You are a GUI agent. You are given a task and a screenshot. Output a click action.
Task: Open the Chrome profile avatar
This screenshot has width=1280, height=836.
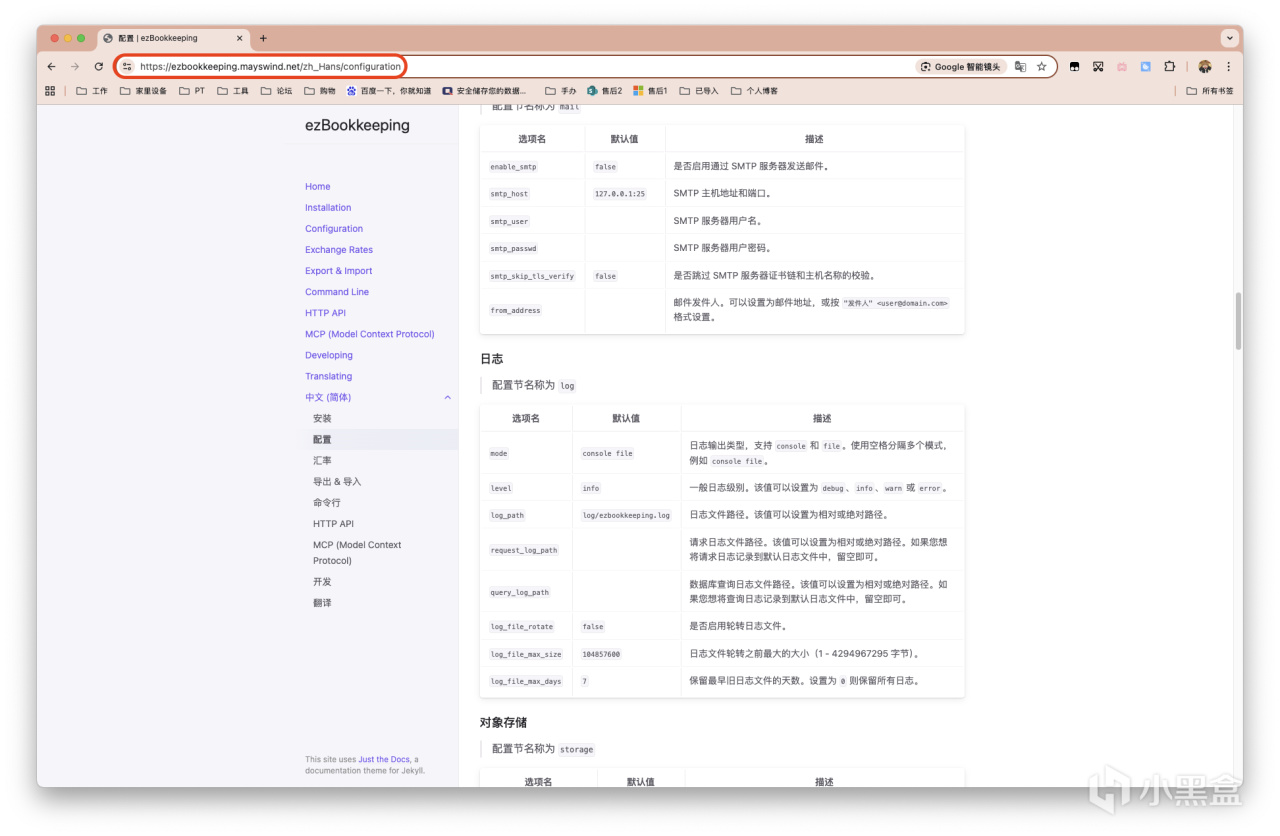pos(1205,67)
